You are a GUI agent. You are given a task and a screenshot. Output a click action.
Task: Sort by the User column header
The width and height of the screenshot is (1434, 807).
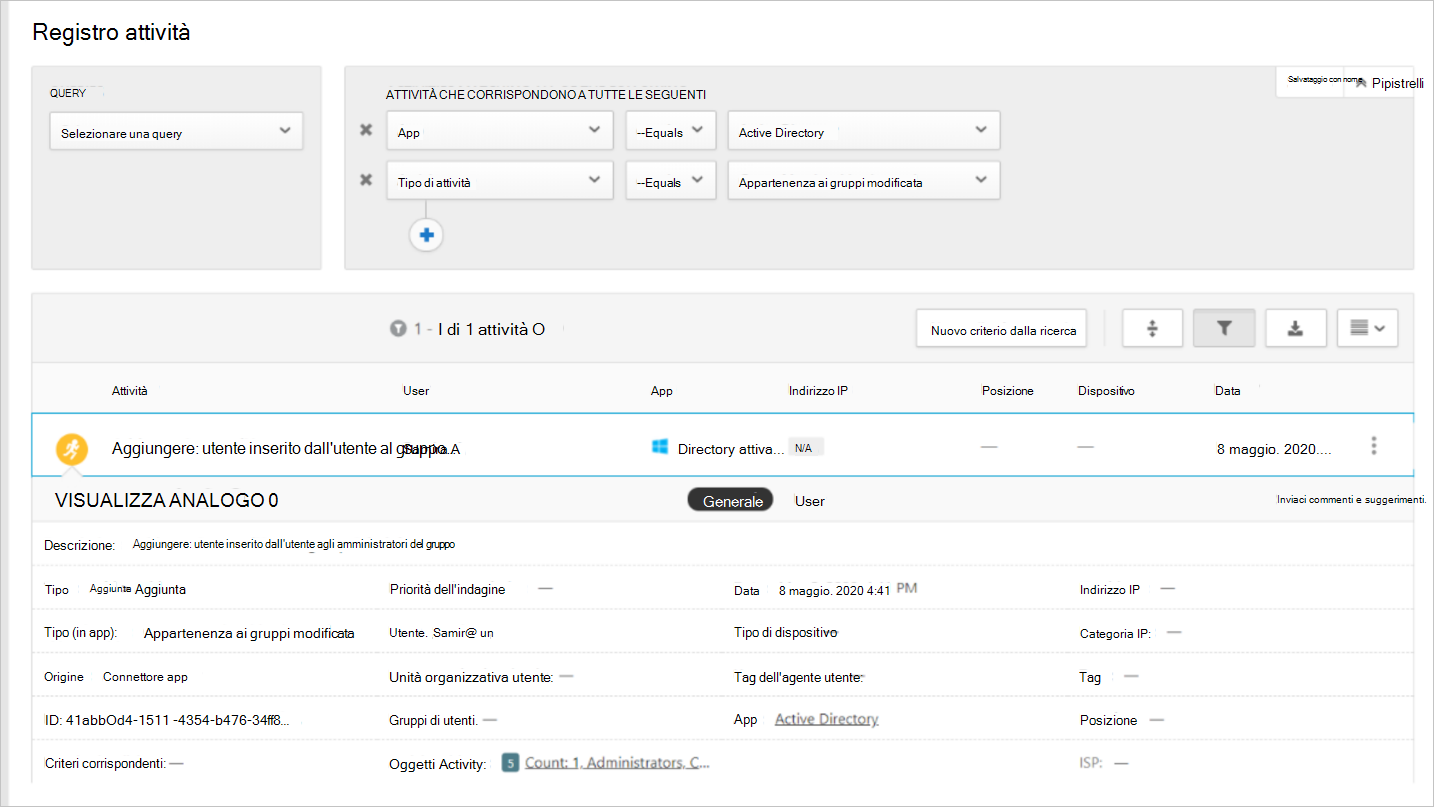pyautogui.click(x=416, y=391)
